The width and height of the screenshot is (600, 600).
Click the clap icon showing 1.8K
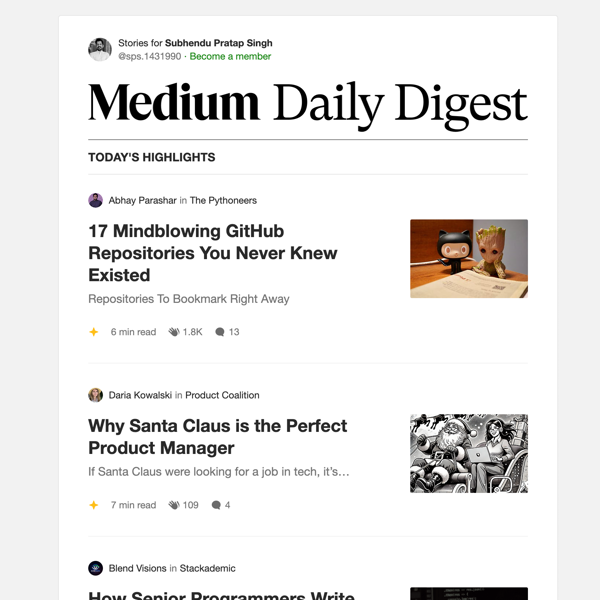pyautogui.click(x=174, y=332)
